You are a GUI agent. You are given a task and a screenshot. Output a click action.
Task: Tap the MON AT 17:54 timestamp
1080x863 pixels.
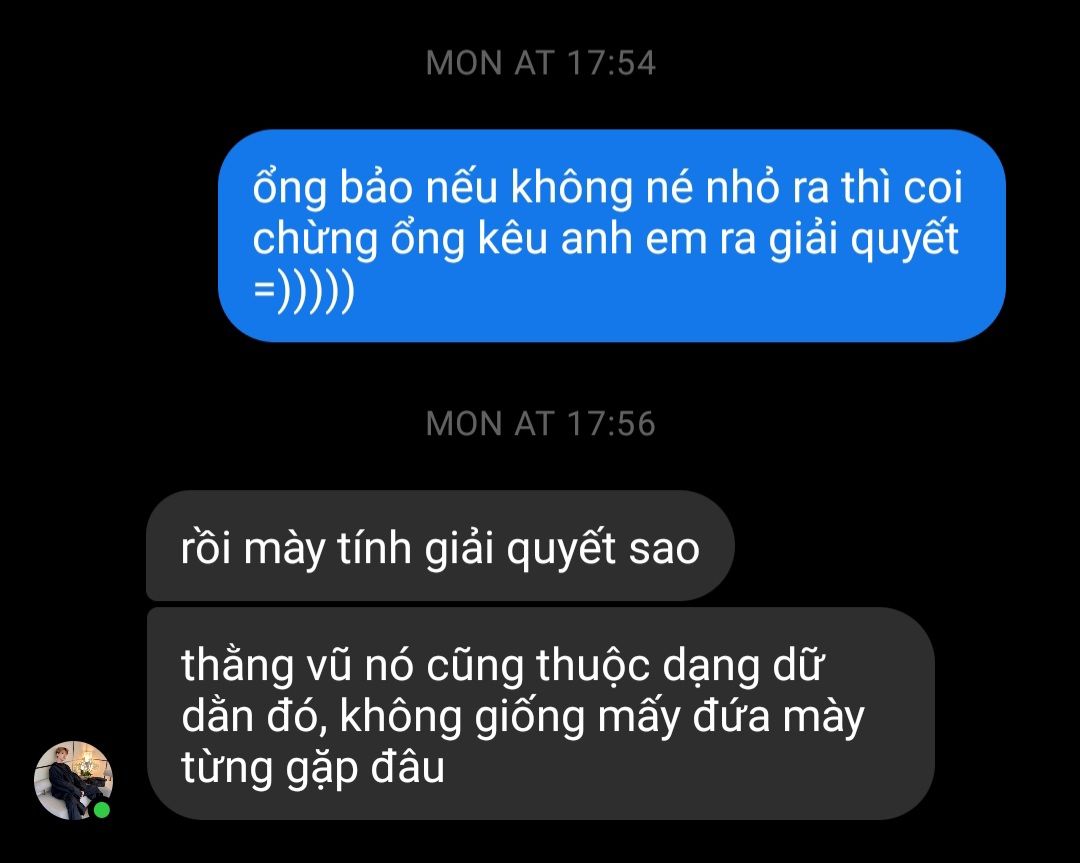[x=541, y=63]
